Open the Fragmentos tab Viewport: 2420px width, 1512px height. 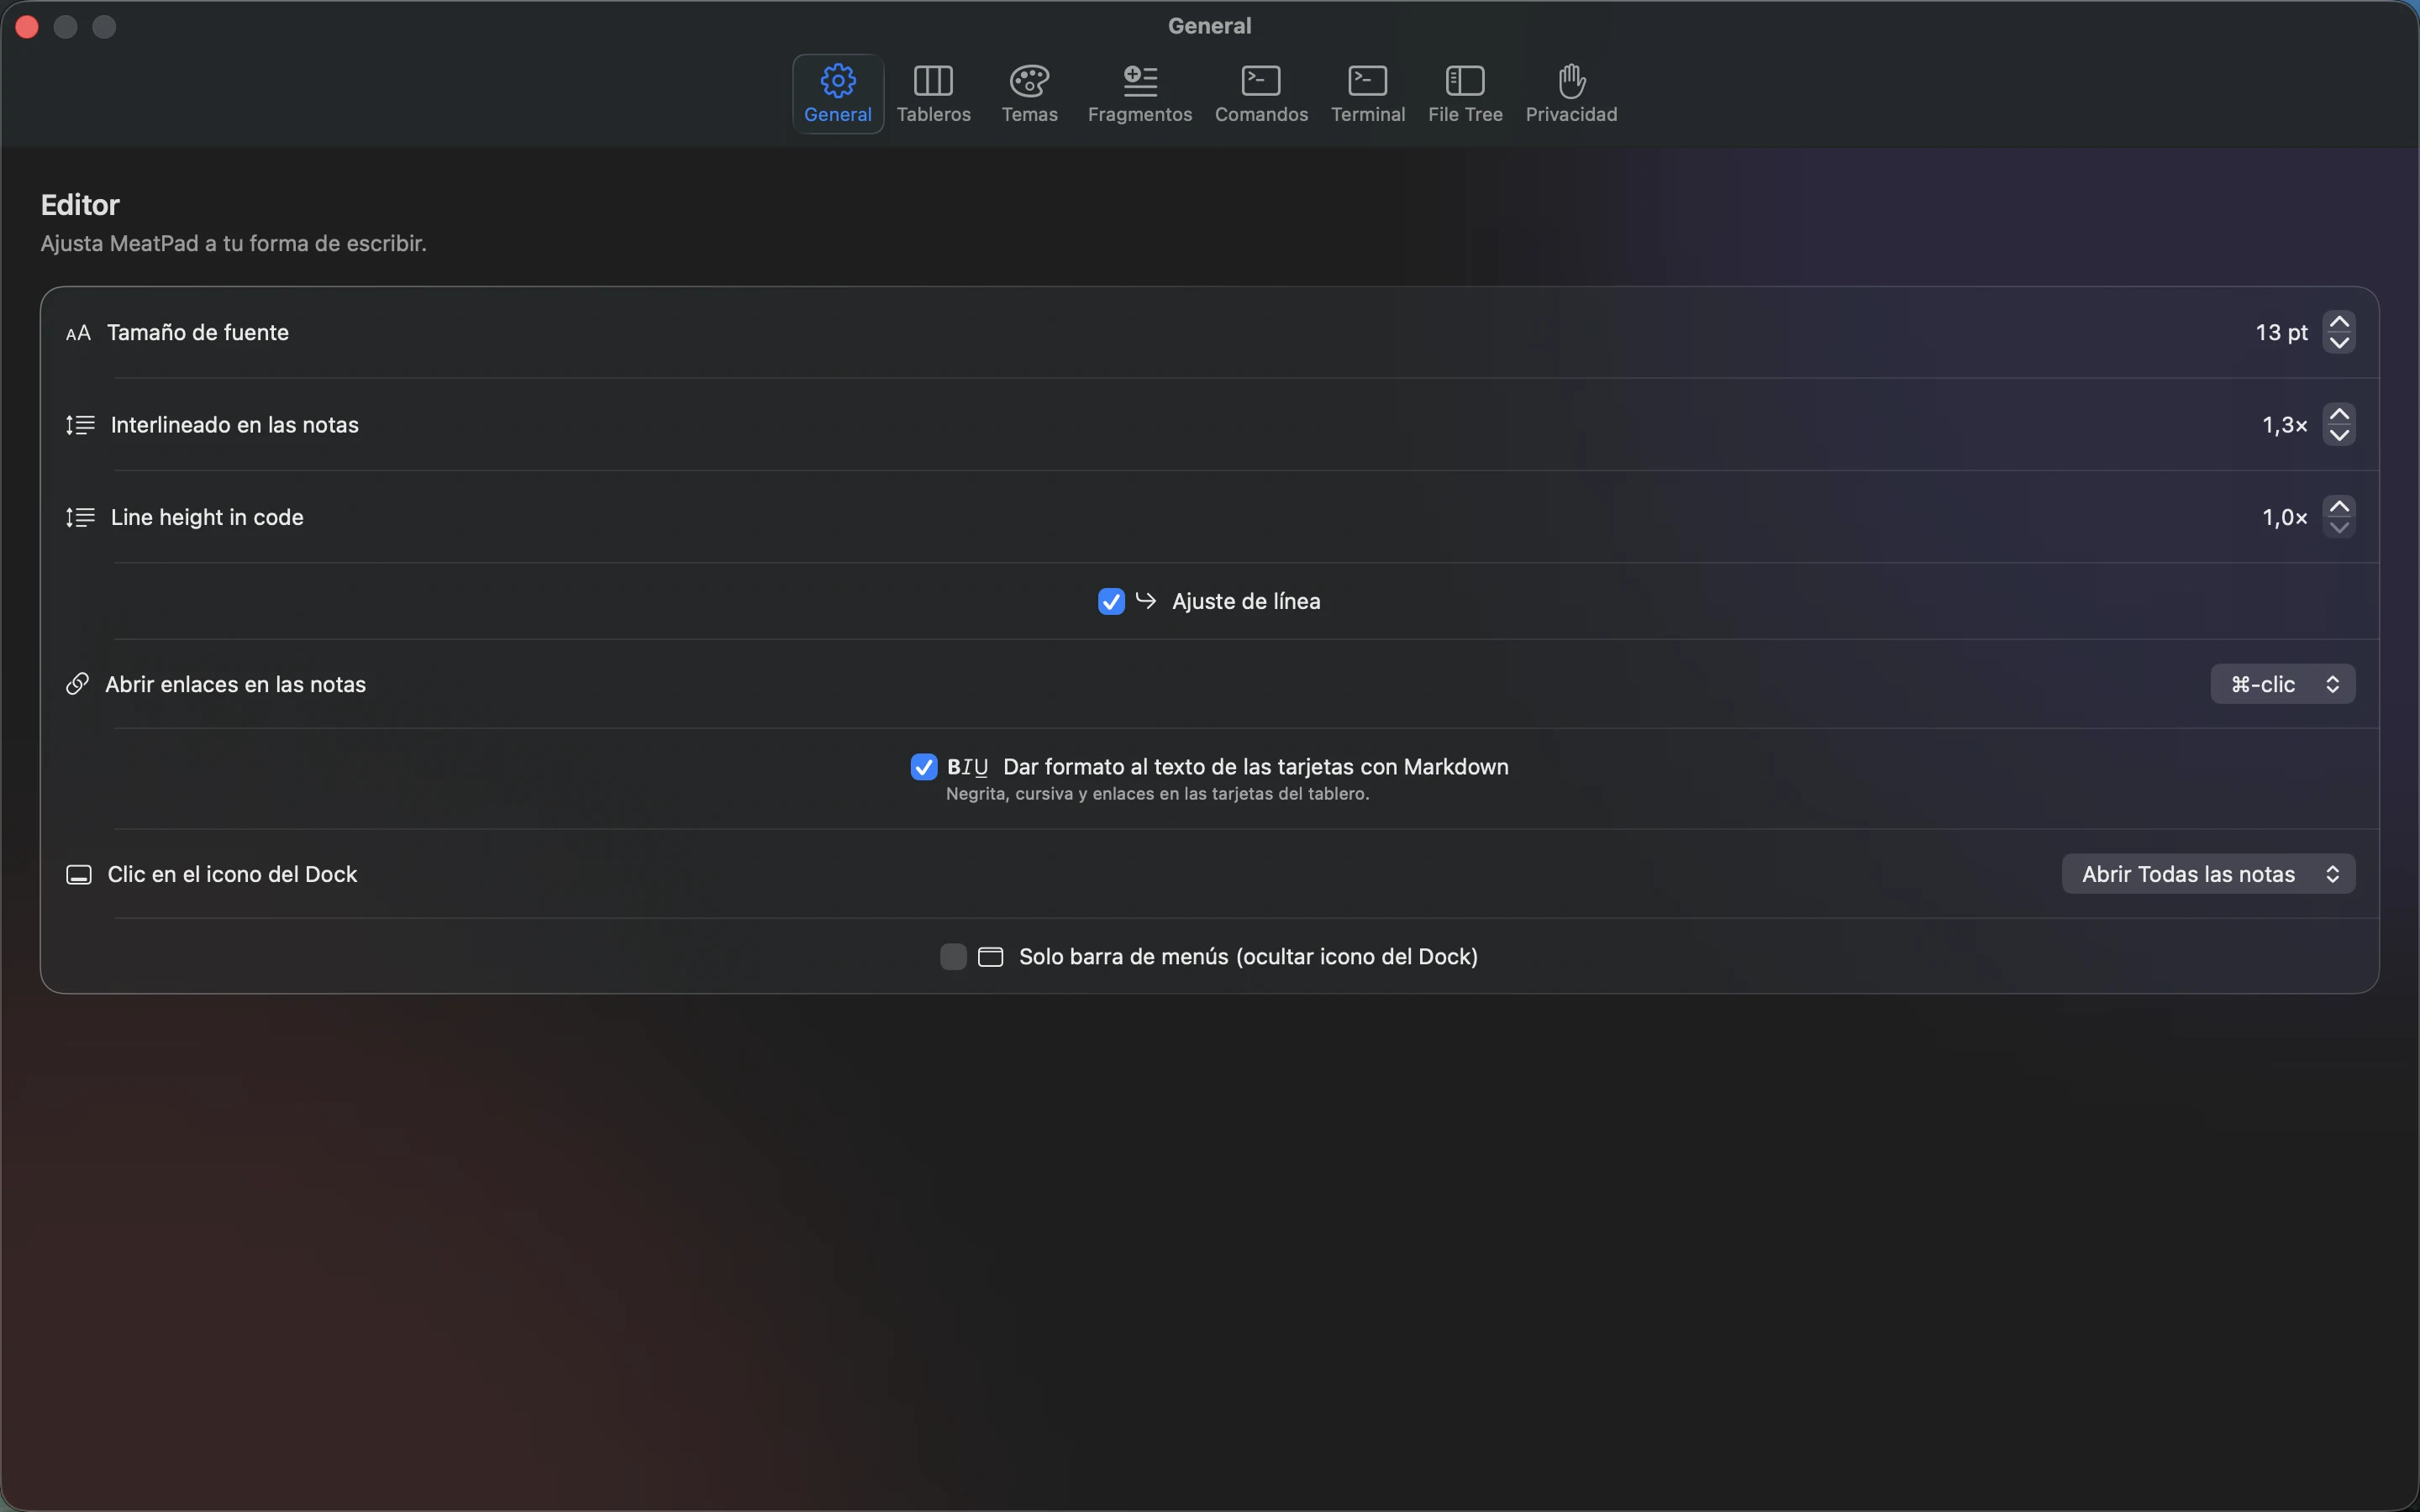pyautogui.click(x=1139, y=94)
